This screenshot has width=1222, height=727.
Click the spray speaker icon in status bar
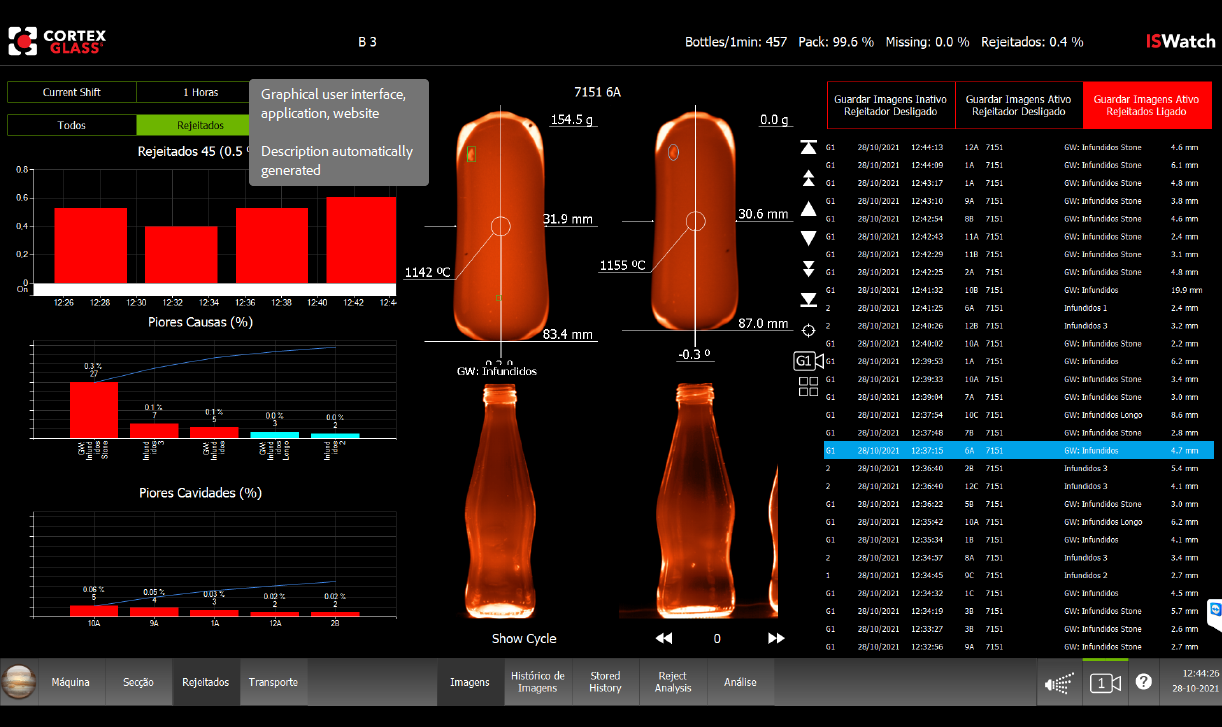(x=1059, y=684)
